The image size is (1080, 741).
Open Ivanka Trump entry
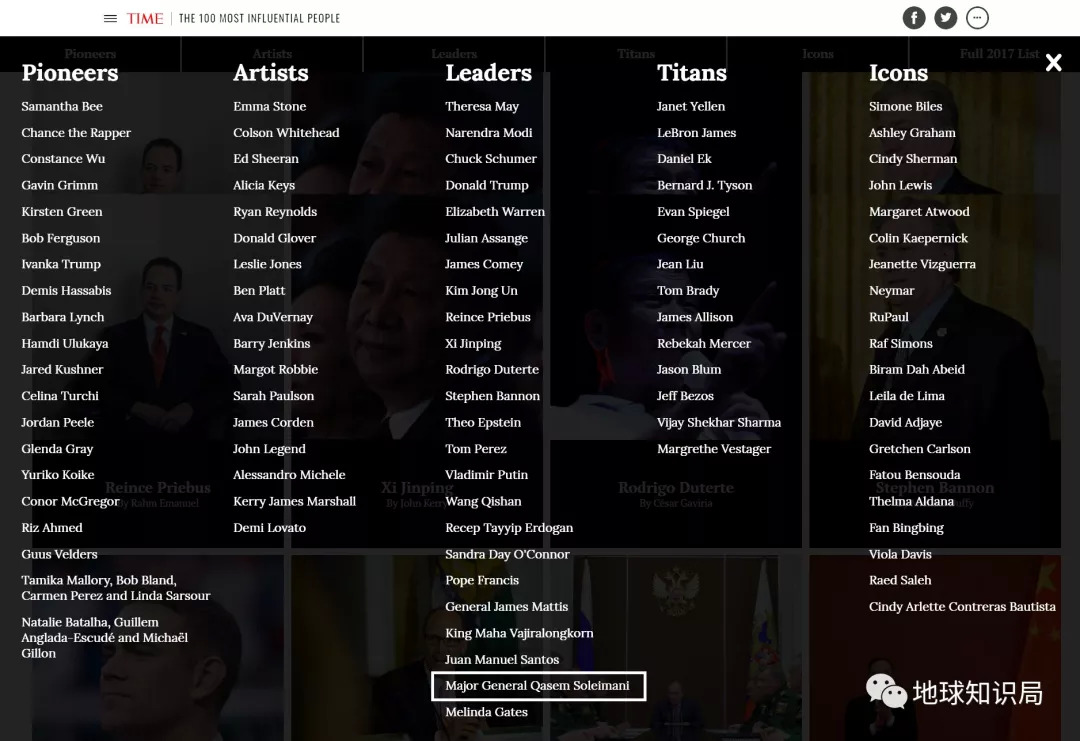coord(61,264)
